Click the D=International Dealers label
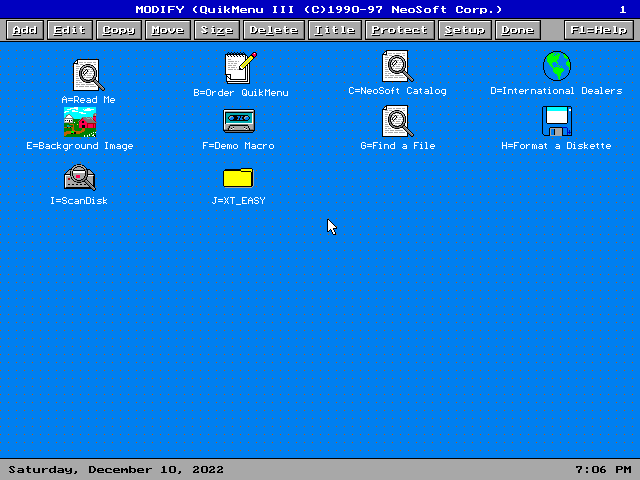 click(x=556, y=91)
